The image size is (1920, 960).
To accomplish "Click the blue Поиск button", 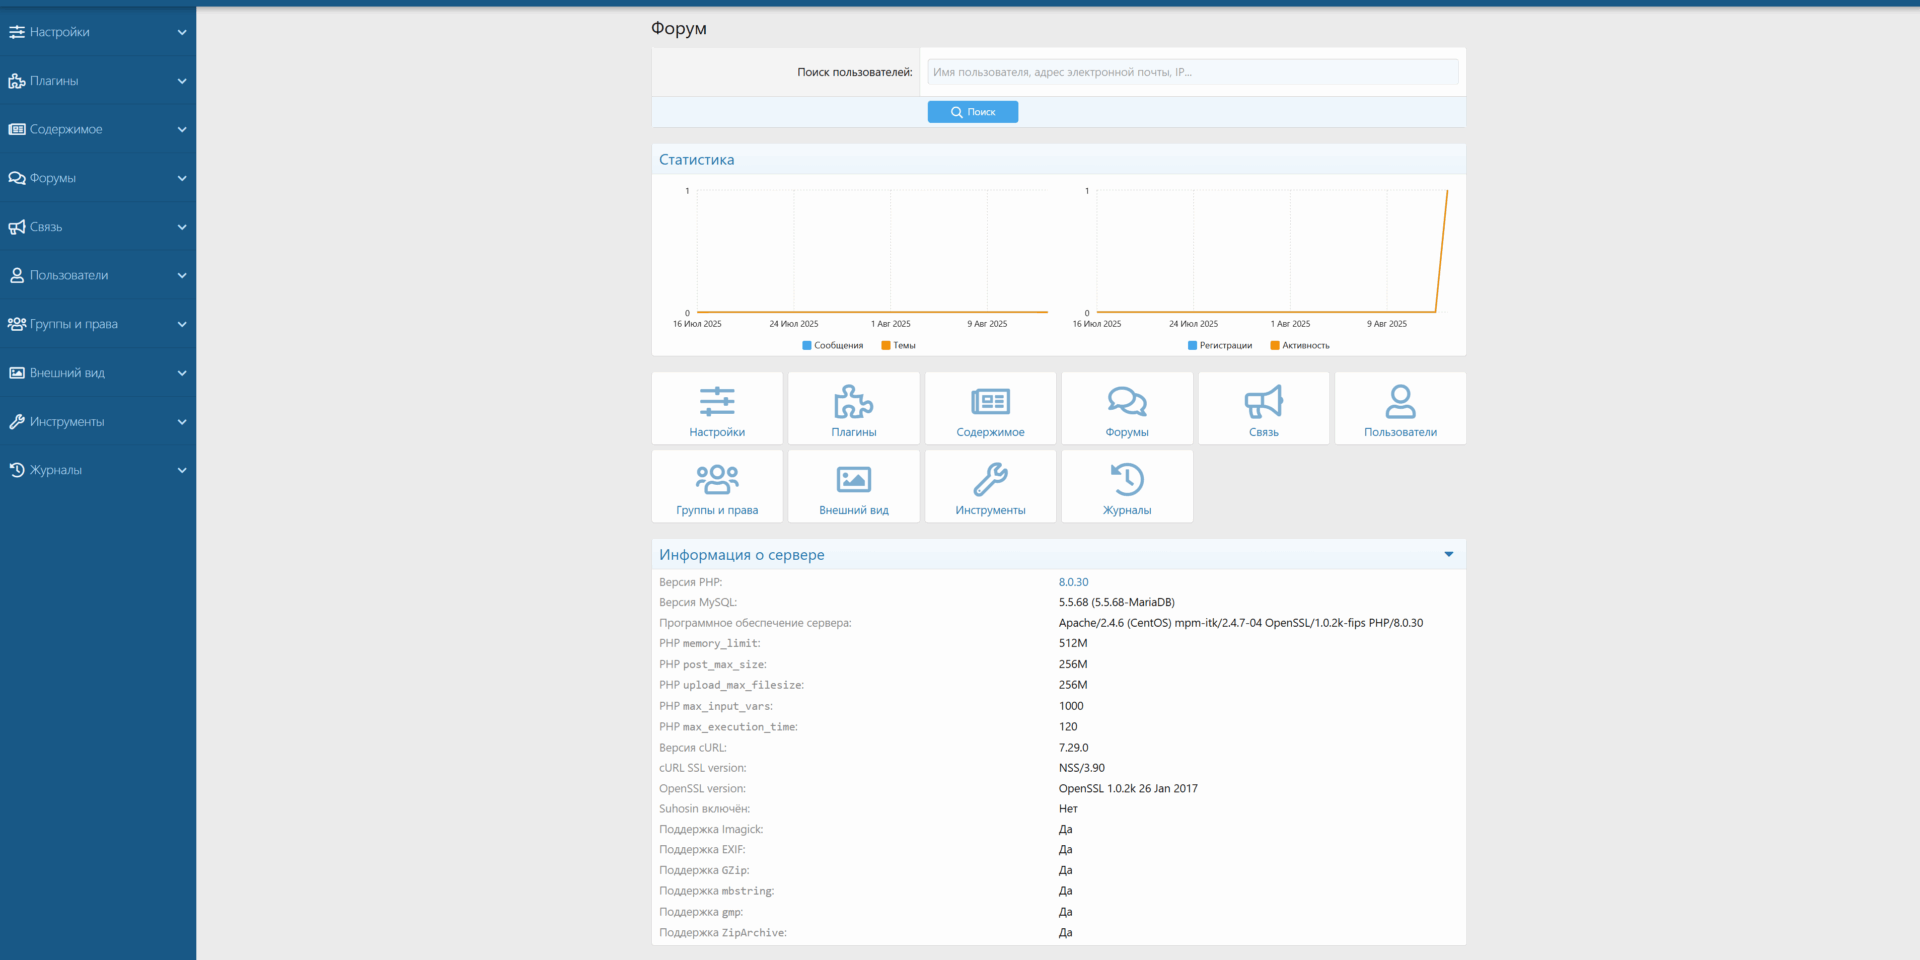I will click(972, 112).
